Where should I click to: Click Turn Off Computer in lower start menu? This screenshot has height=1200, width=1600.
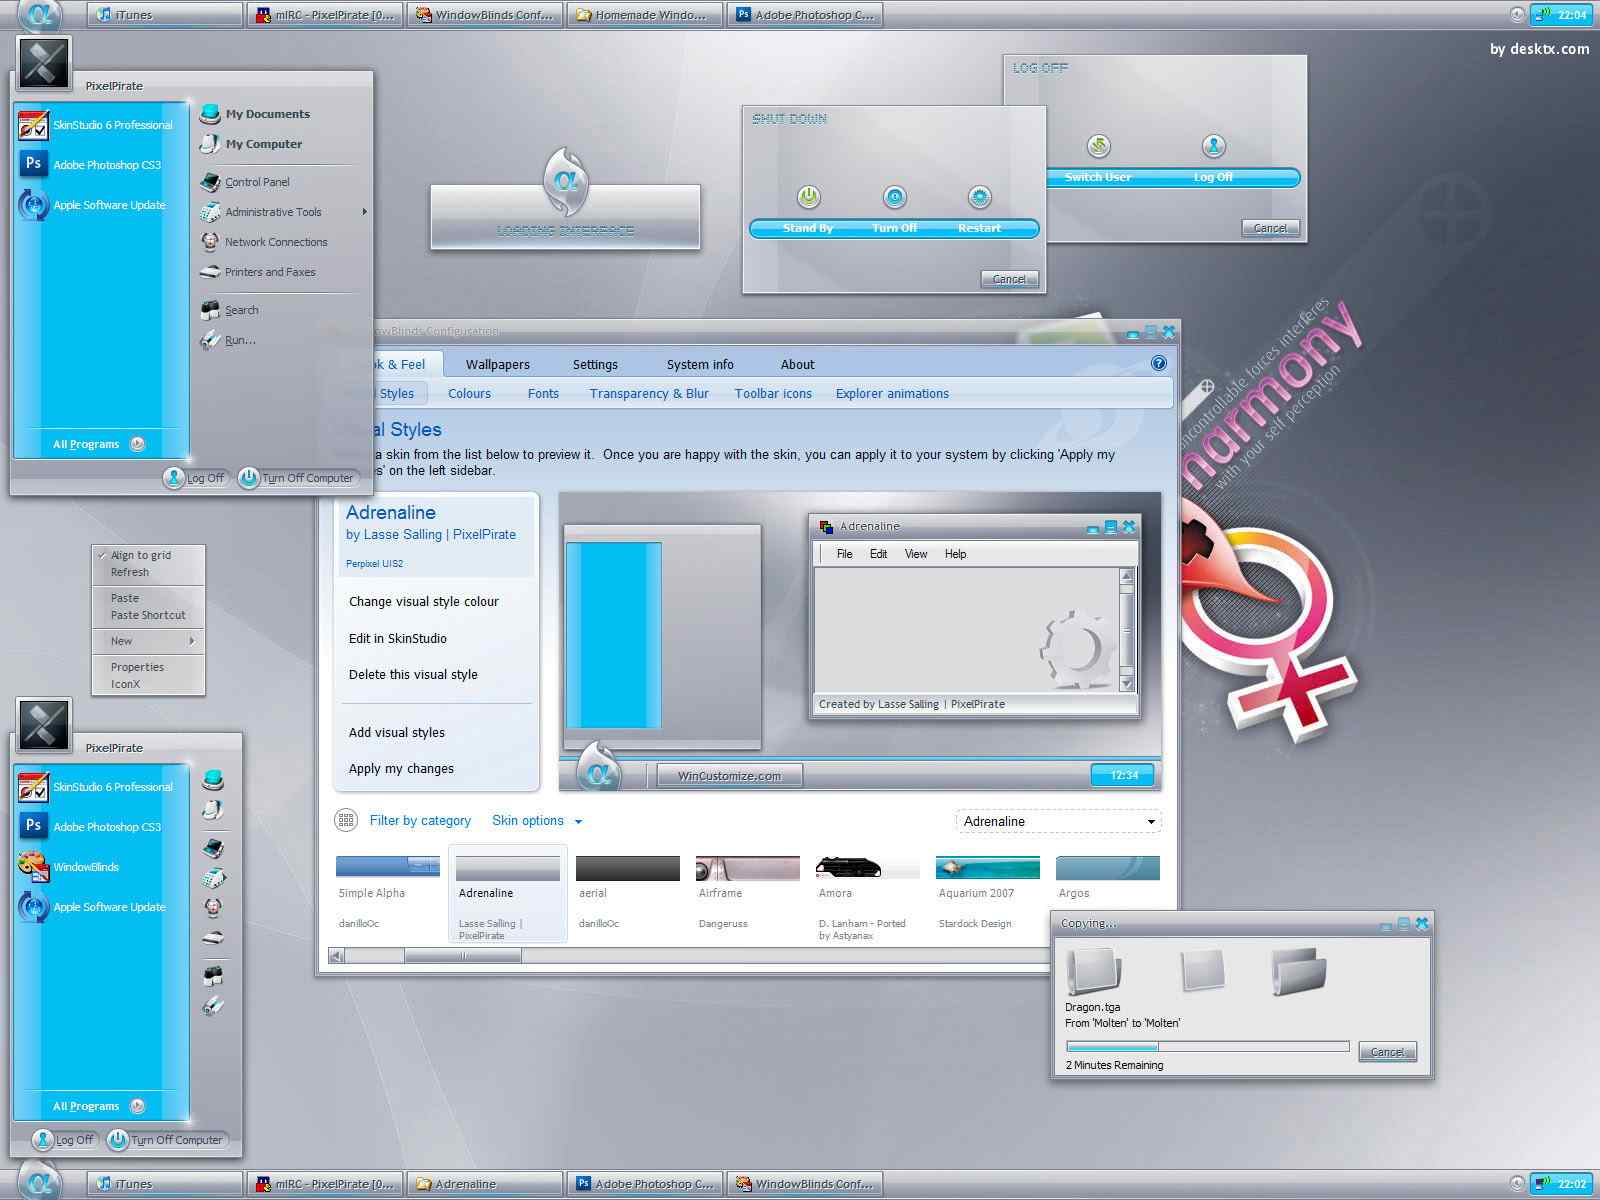pyautogui.click(x=166, y=1140)
